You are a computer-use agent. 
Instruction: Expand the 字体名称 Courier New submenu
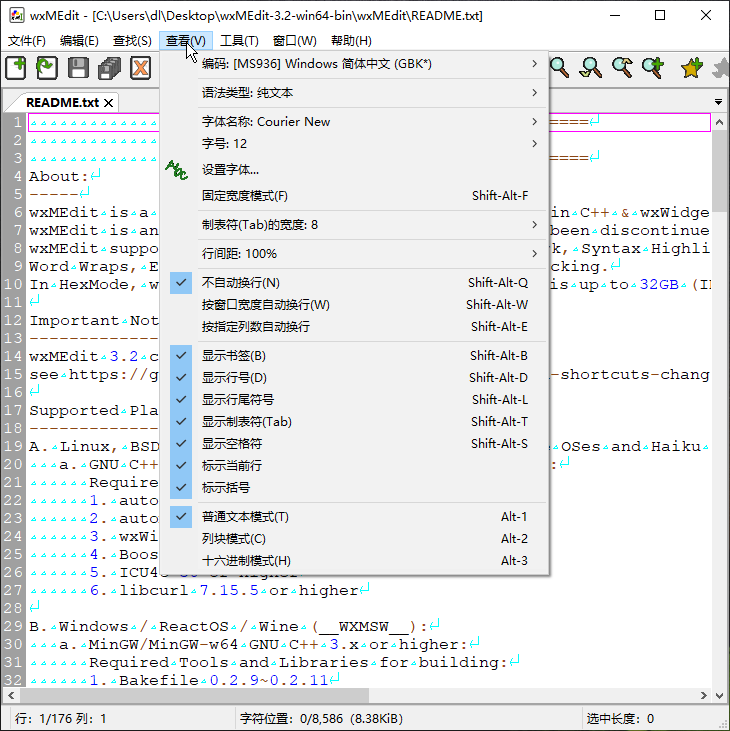[x=353, y=122]
